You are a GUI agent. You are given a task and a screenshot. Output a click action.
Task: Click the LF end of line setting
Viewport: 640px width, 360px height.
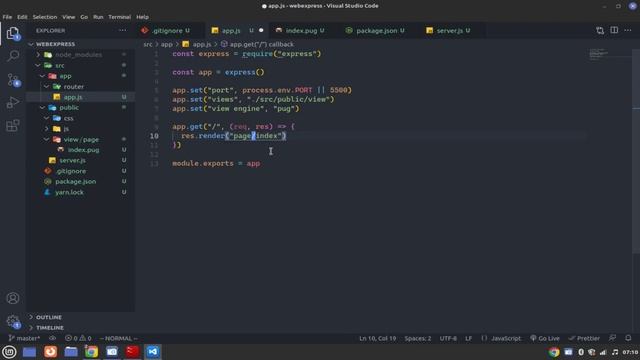point(469,338)
